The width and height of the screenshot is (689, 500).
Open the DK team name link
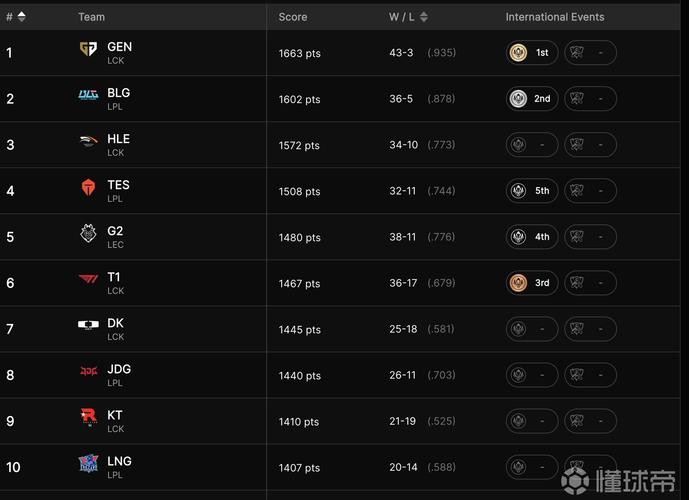(x=116, y=323)
